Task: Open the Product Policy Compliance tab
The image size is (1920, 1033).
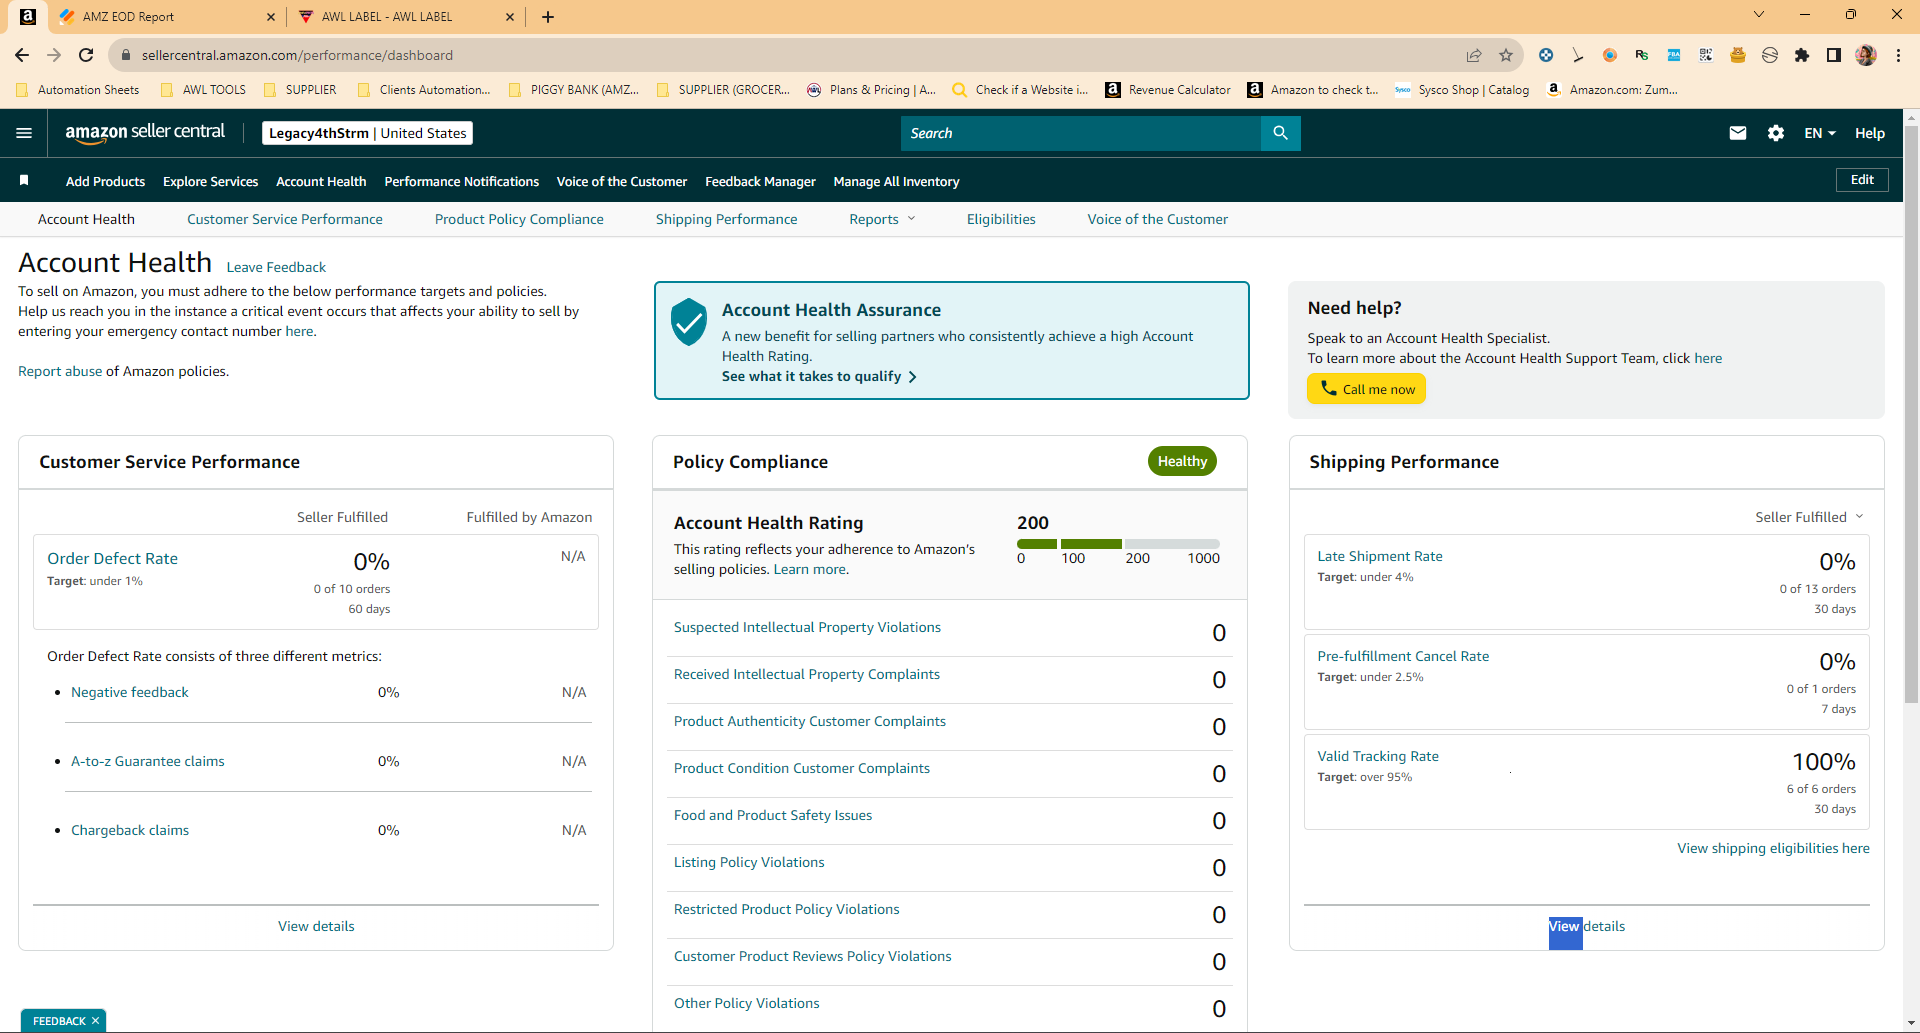Action: coord(519,219)
